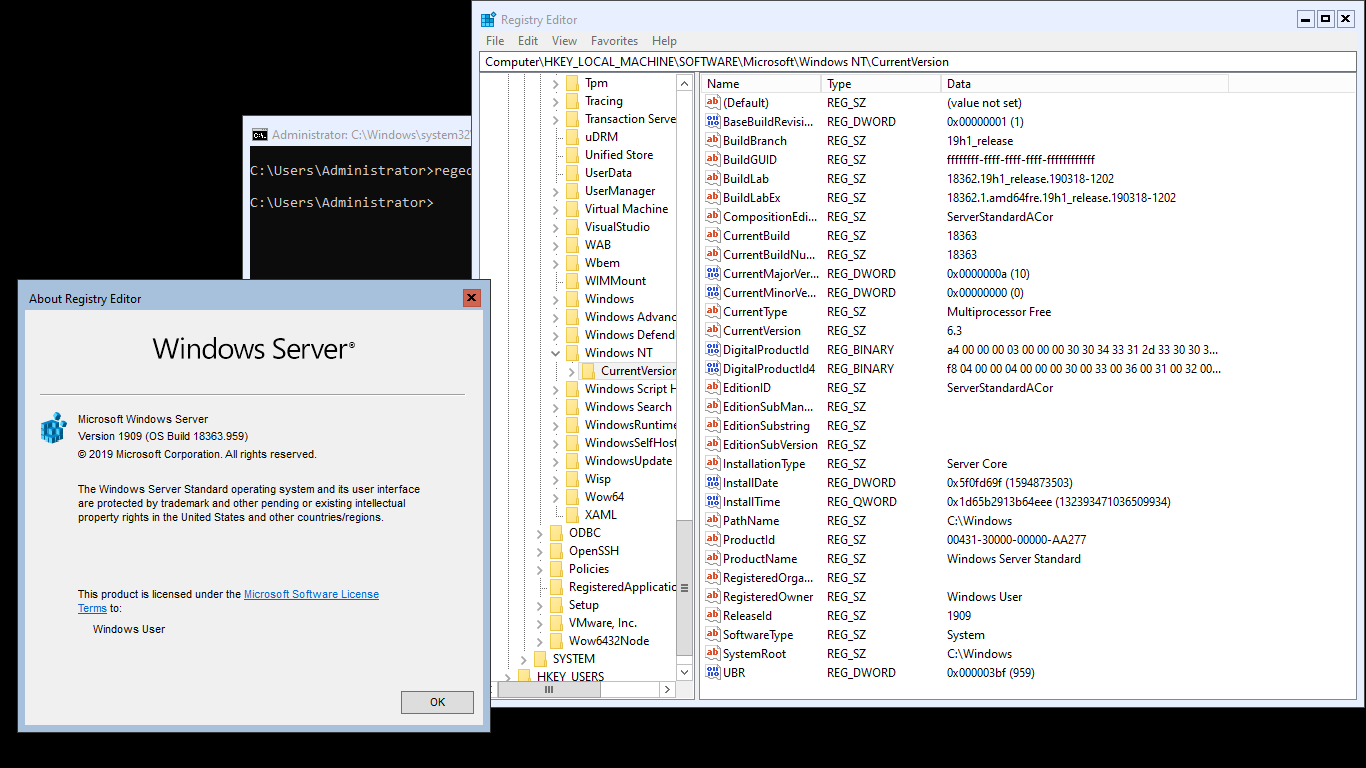Viewport: 1366px width, 768px height.
Task: Click the folder icon of the XAML key
Action: tap(572, 515)
